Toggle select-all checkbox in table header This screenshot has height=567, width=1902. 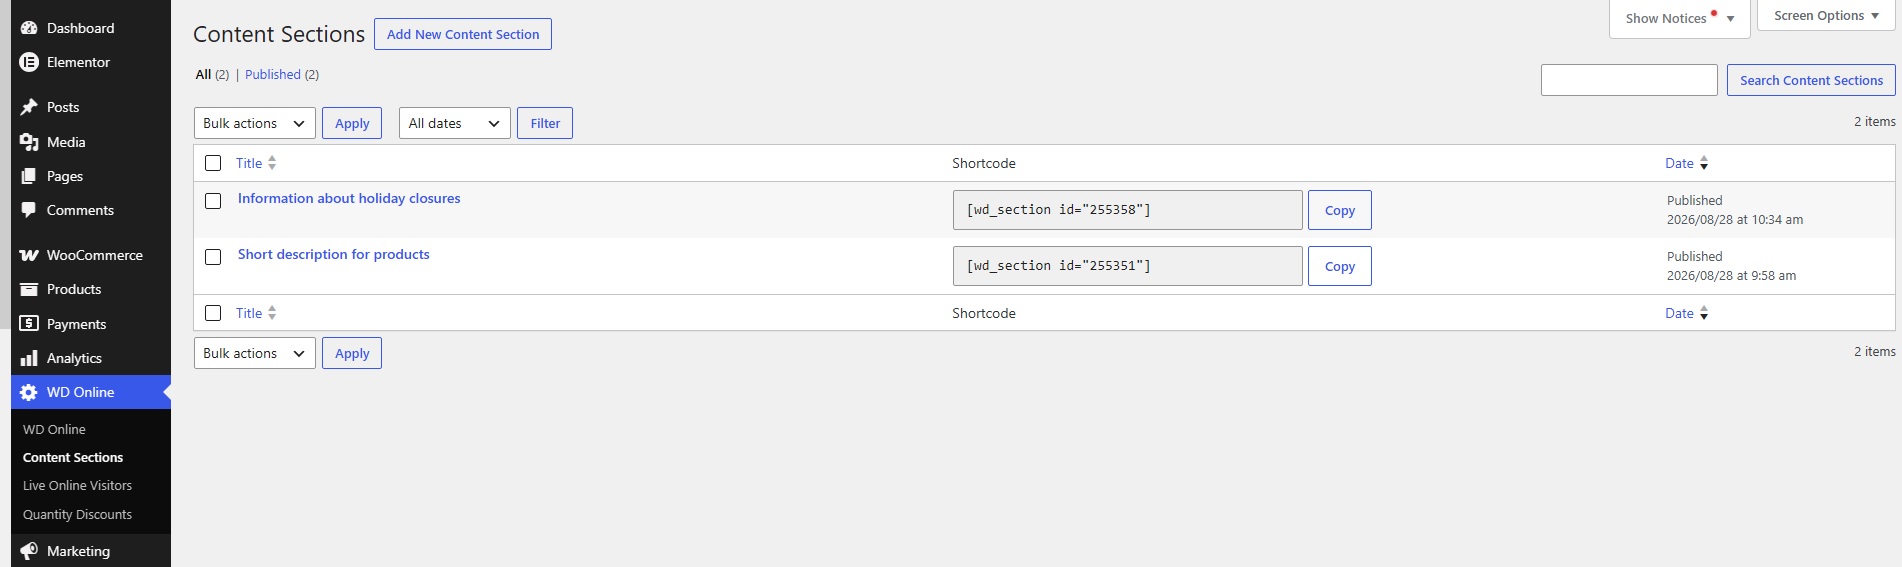click(213, 163)
